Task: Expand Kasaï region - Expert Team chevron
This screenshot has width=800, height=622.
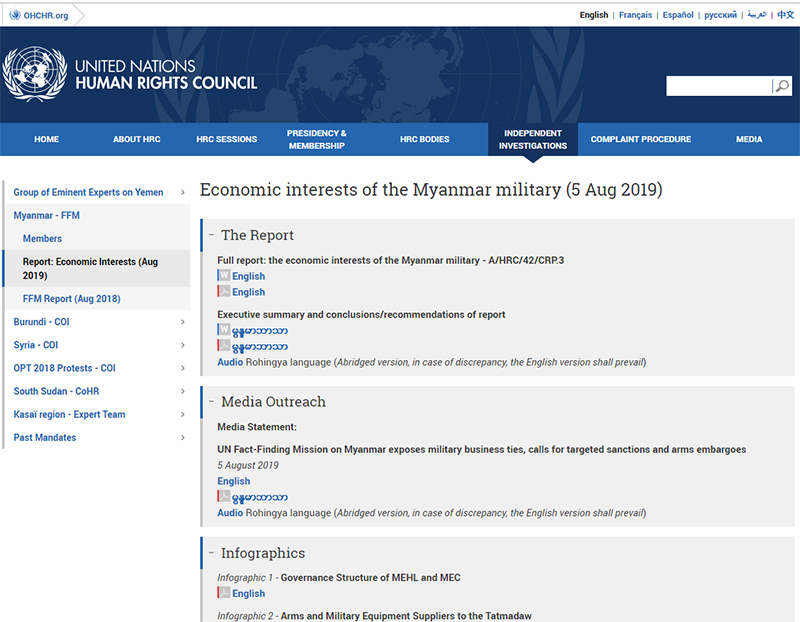Action: point(183,414)
